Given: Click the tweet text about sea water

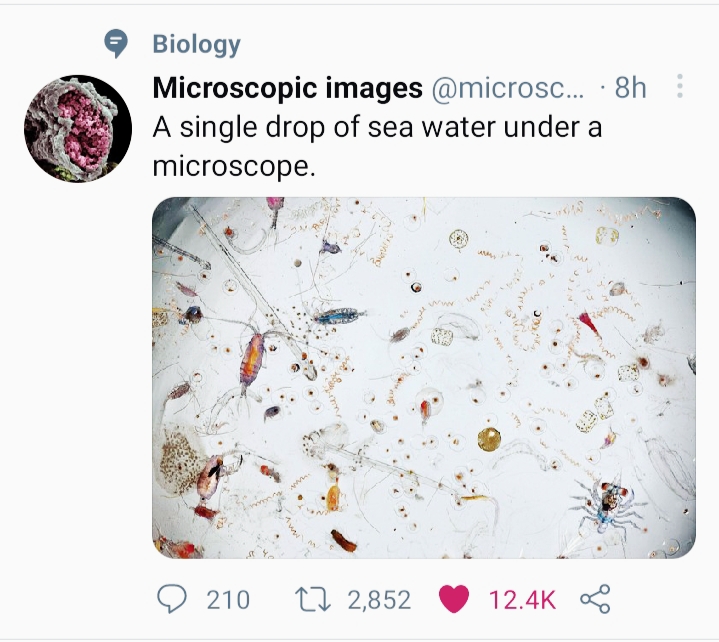Looking at the screenshot, I should coord(376,146).
